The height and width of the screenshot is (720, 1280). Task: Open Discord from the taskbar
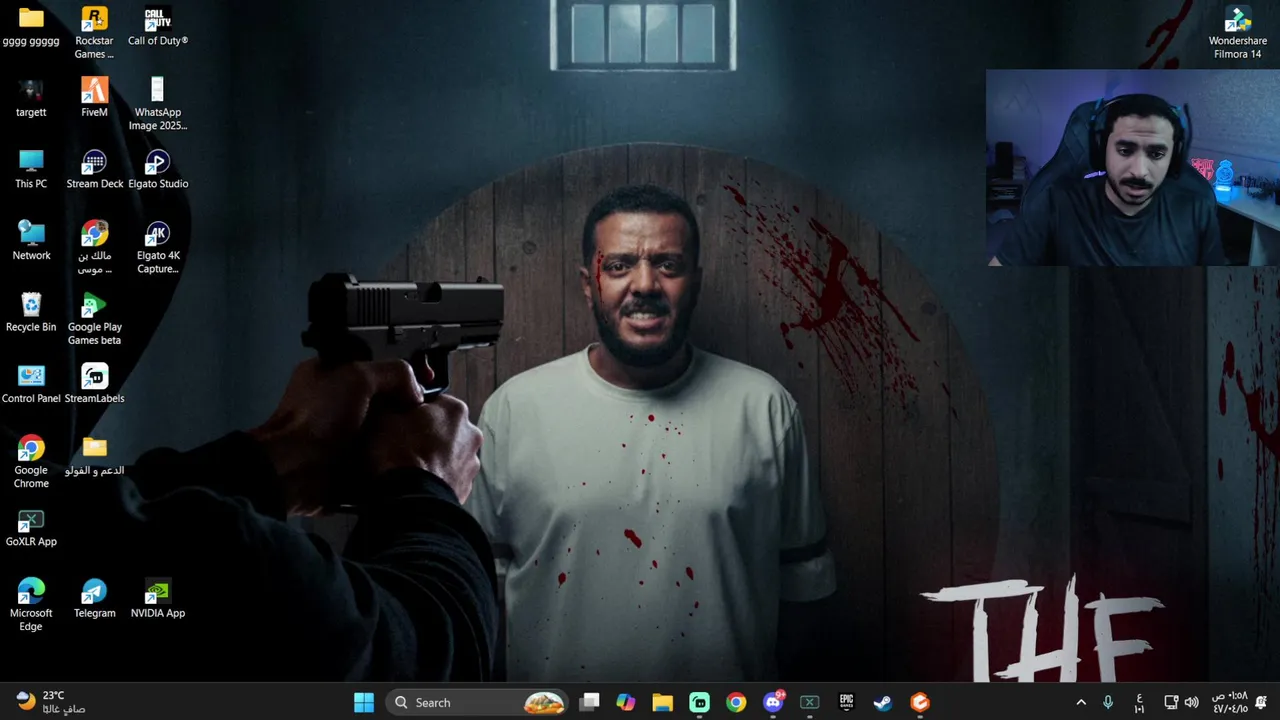pyautogui.click(x=773, y=702)
